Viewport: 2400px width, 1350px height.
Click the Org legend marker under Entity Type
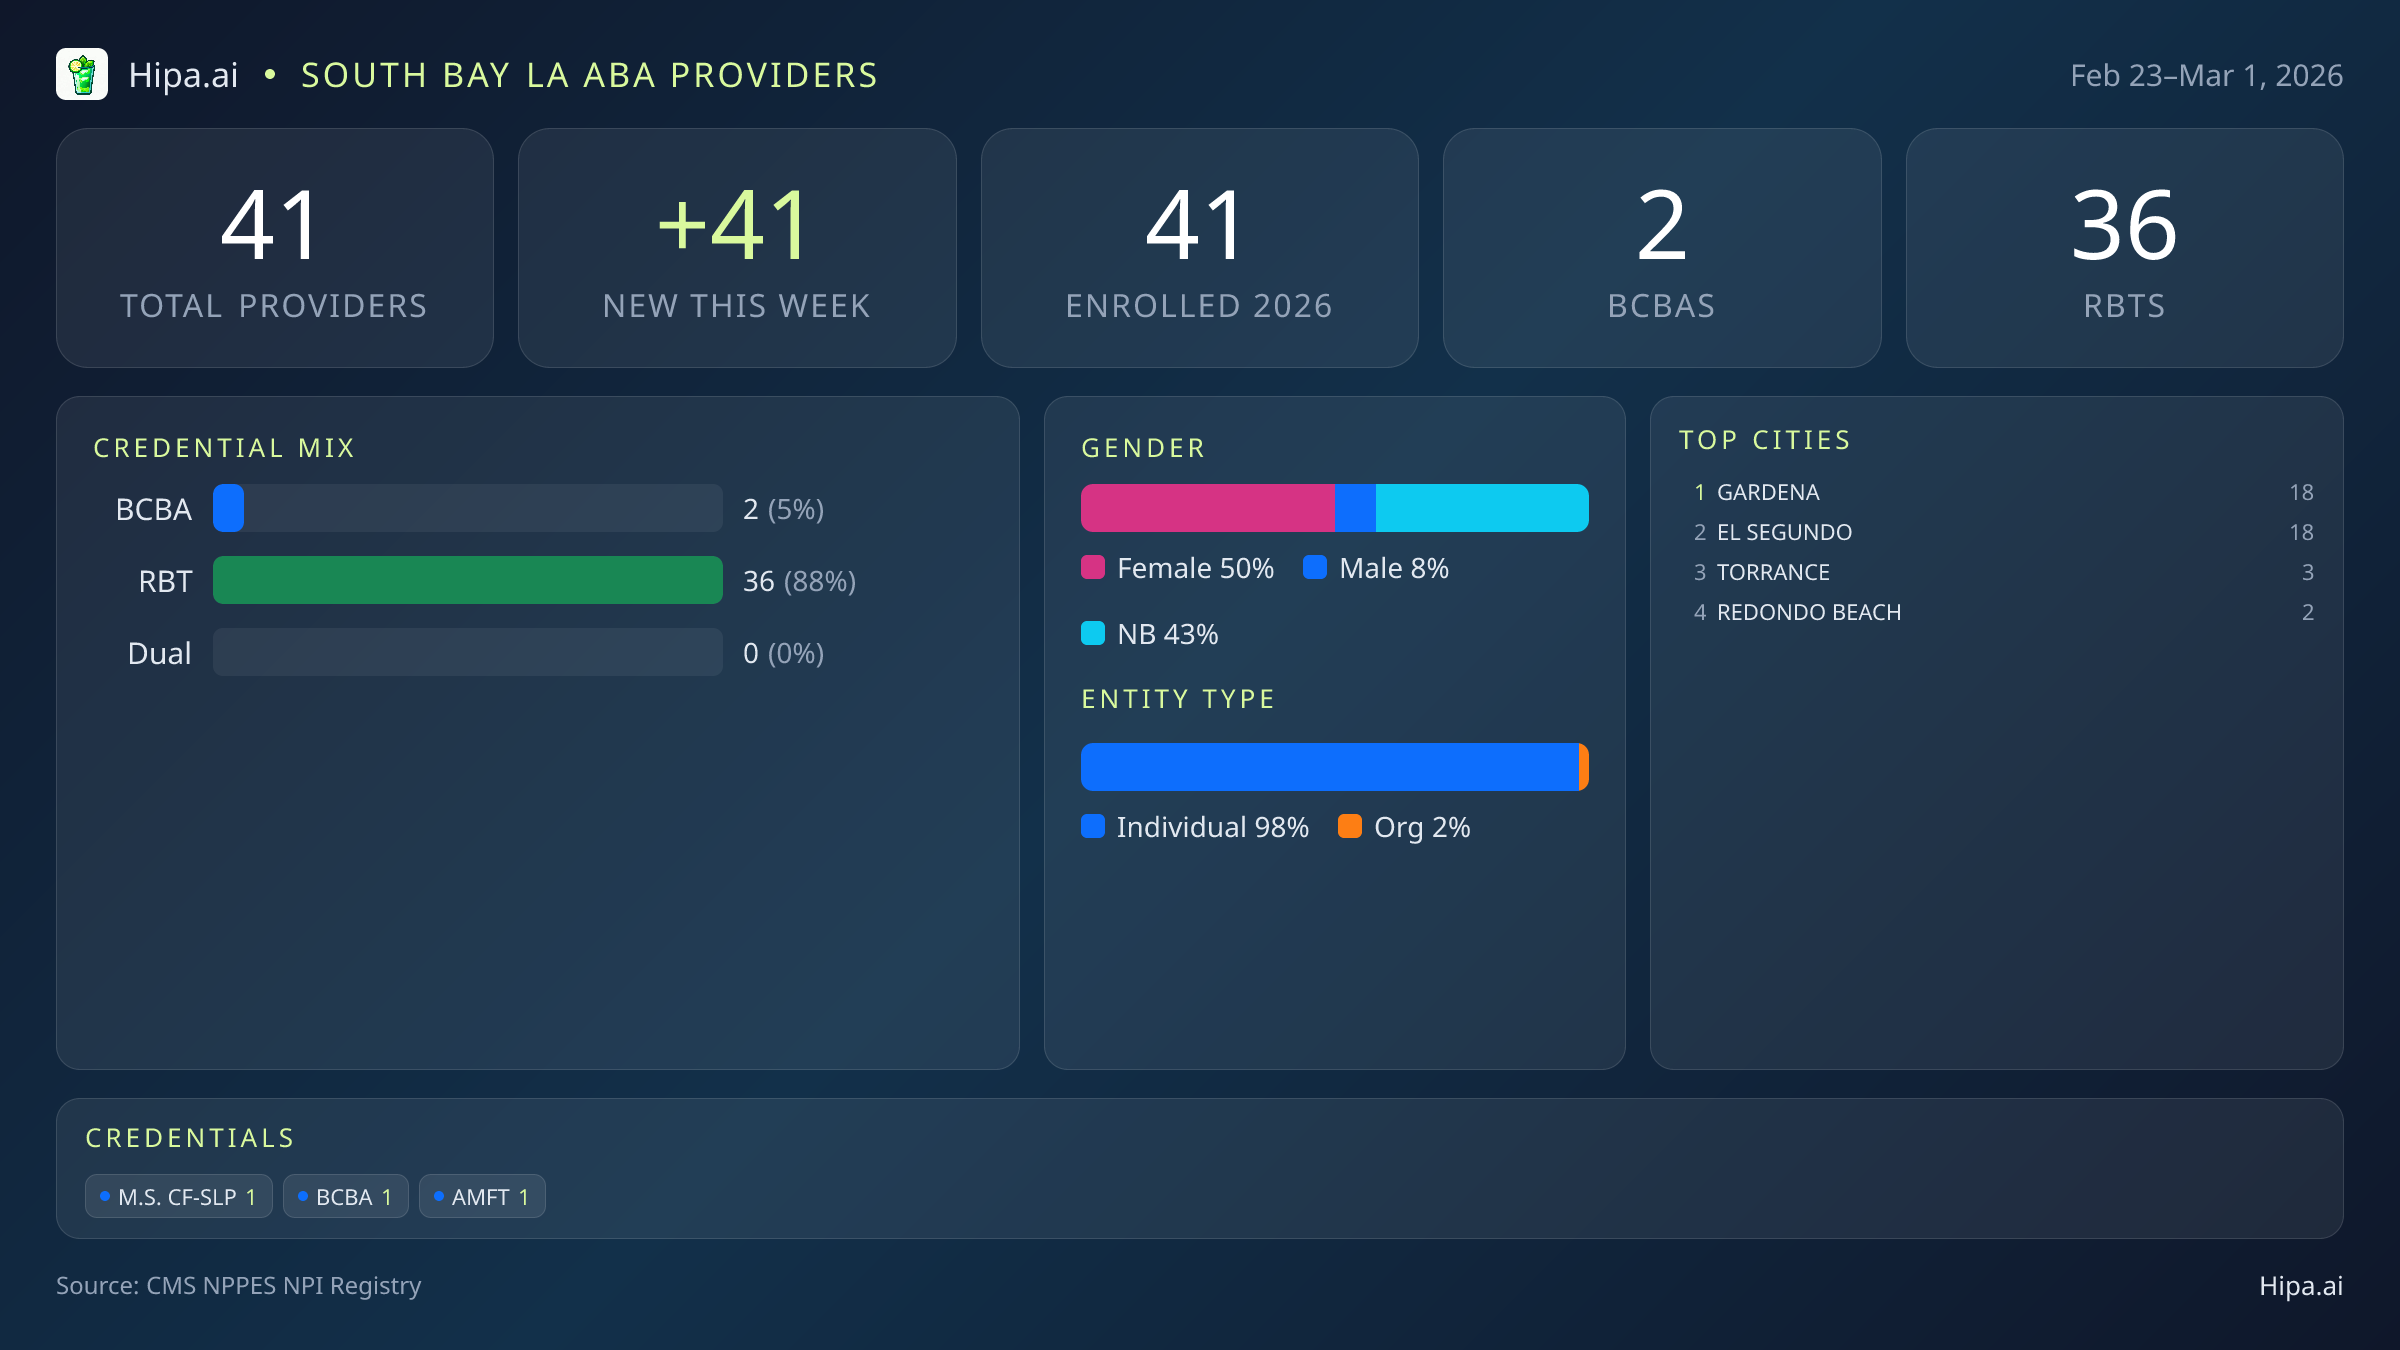pyautogui.click(x=1351, y=827)
